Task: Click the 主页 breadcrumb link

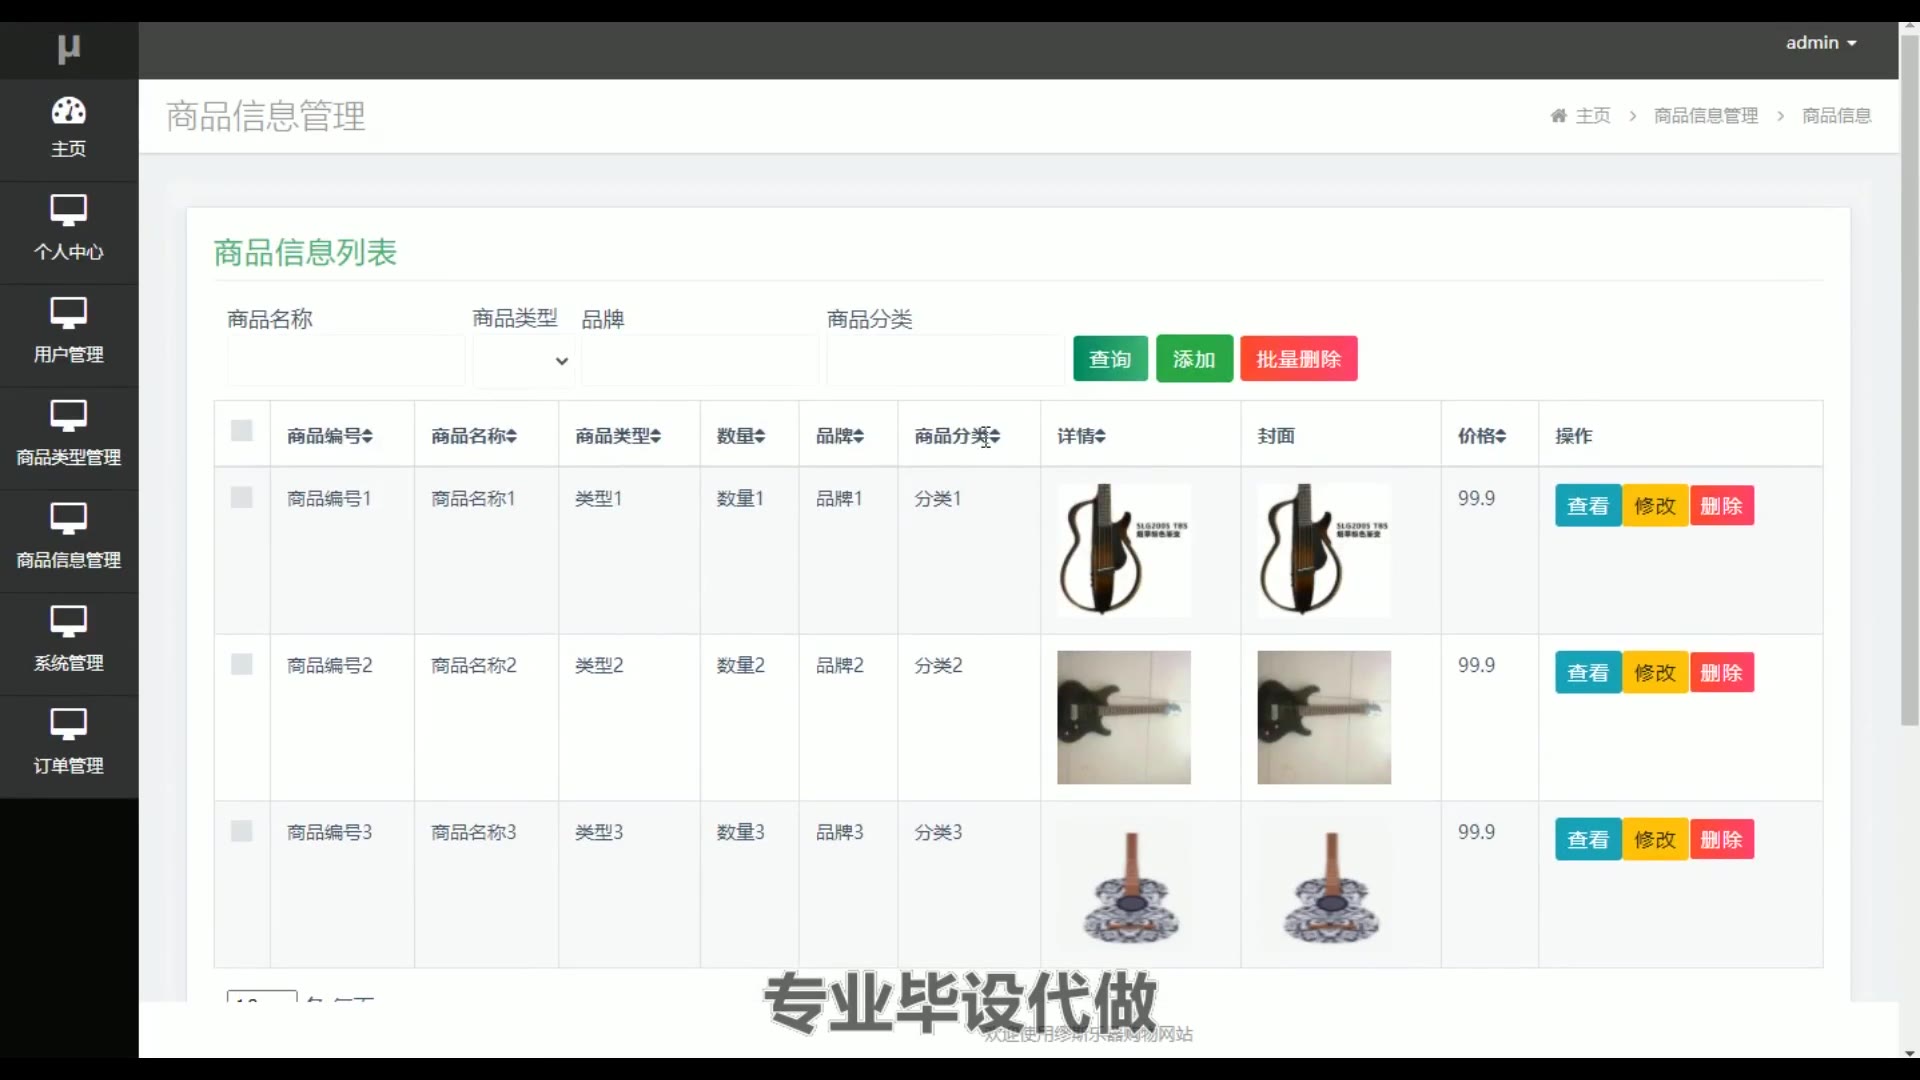Action: tap(1593, 116)
